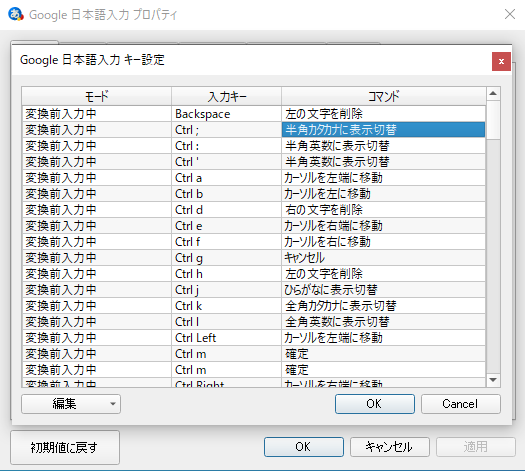Image resolution: width=525 pixels, height=471 pixels.
Task: Click the Google Japanese Input app icon
Action: coord(16,14)
